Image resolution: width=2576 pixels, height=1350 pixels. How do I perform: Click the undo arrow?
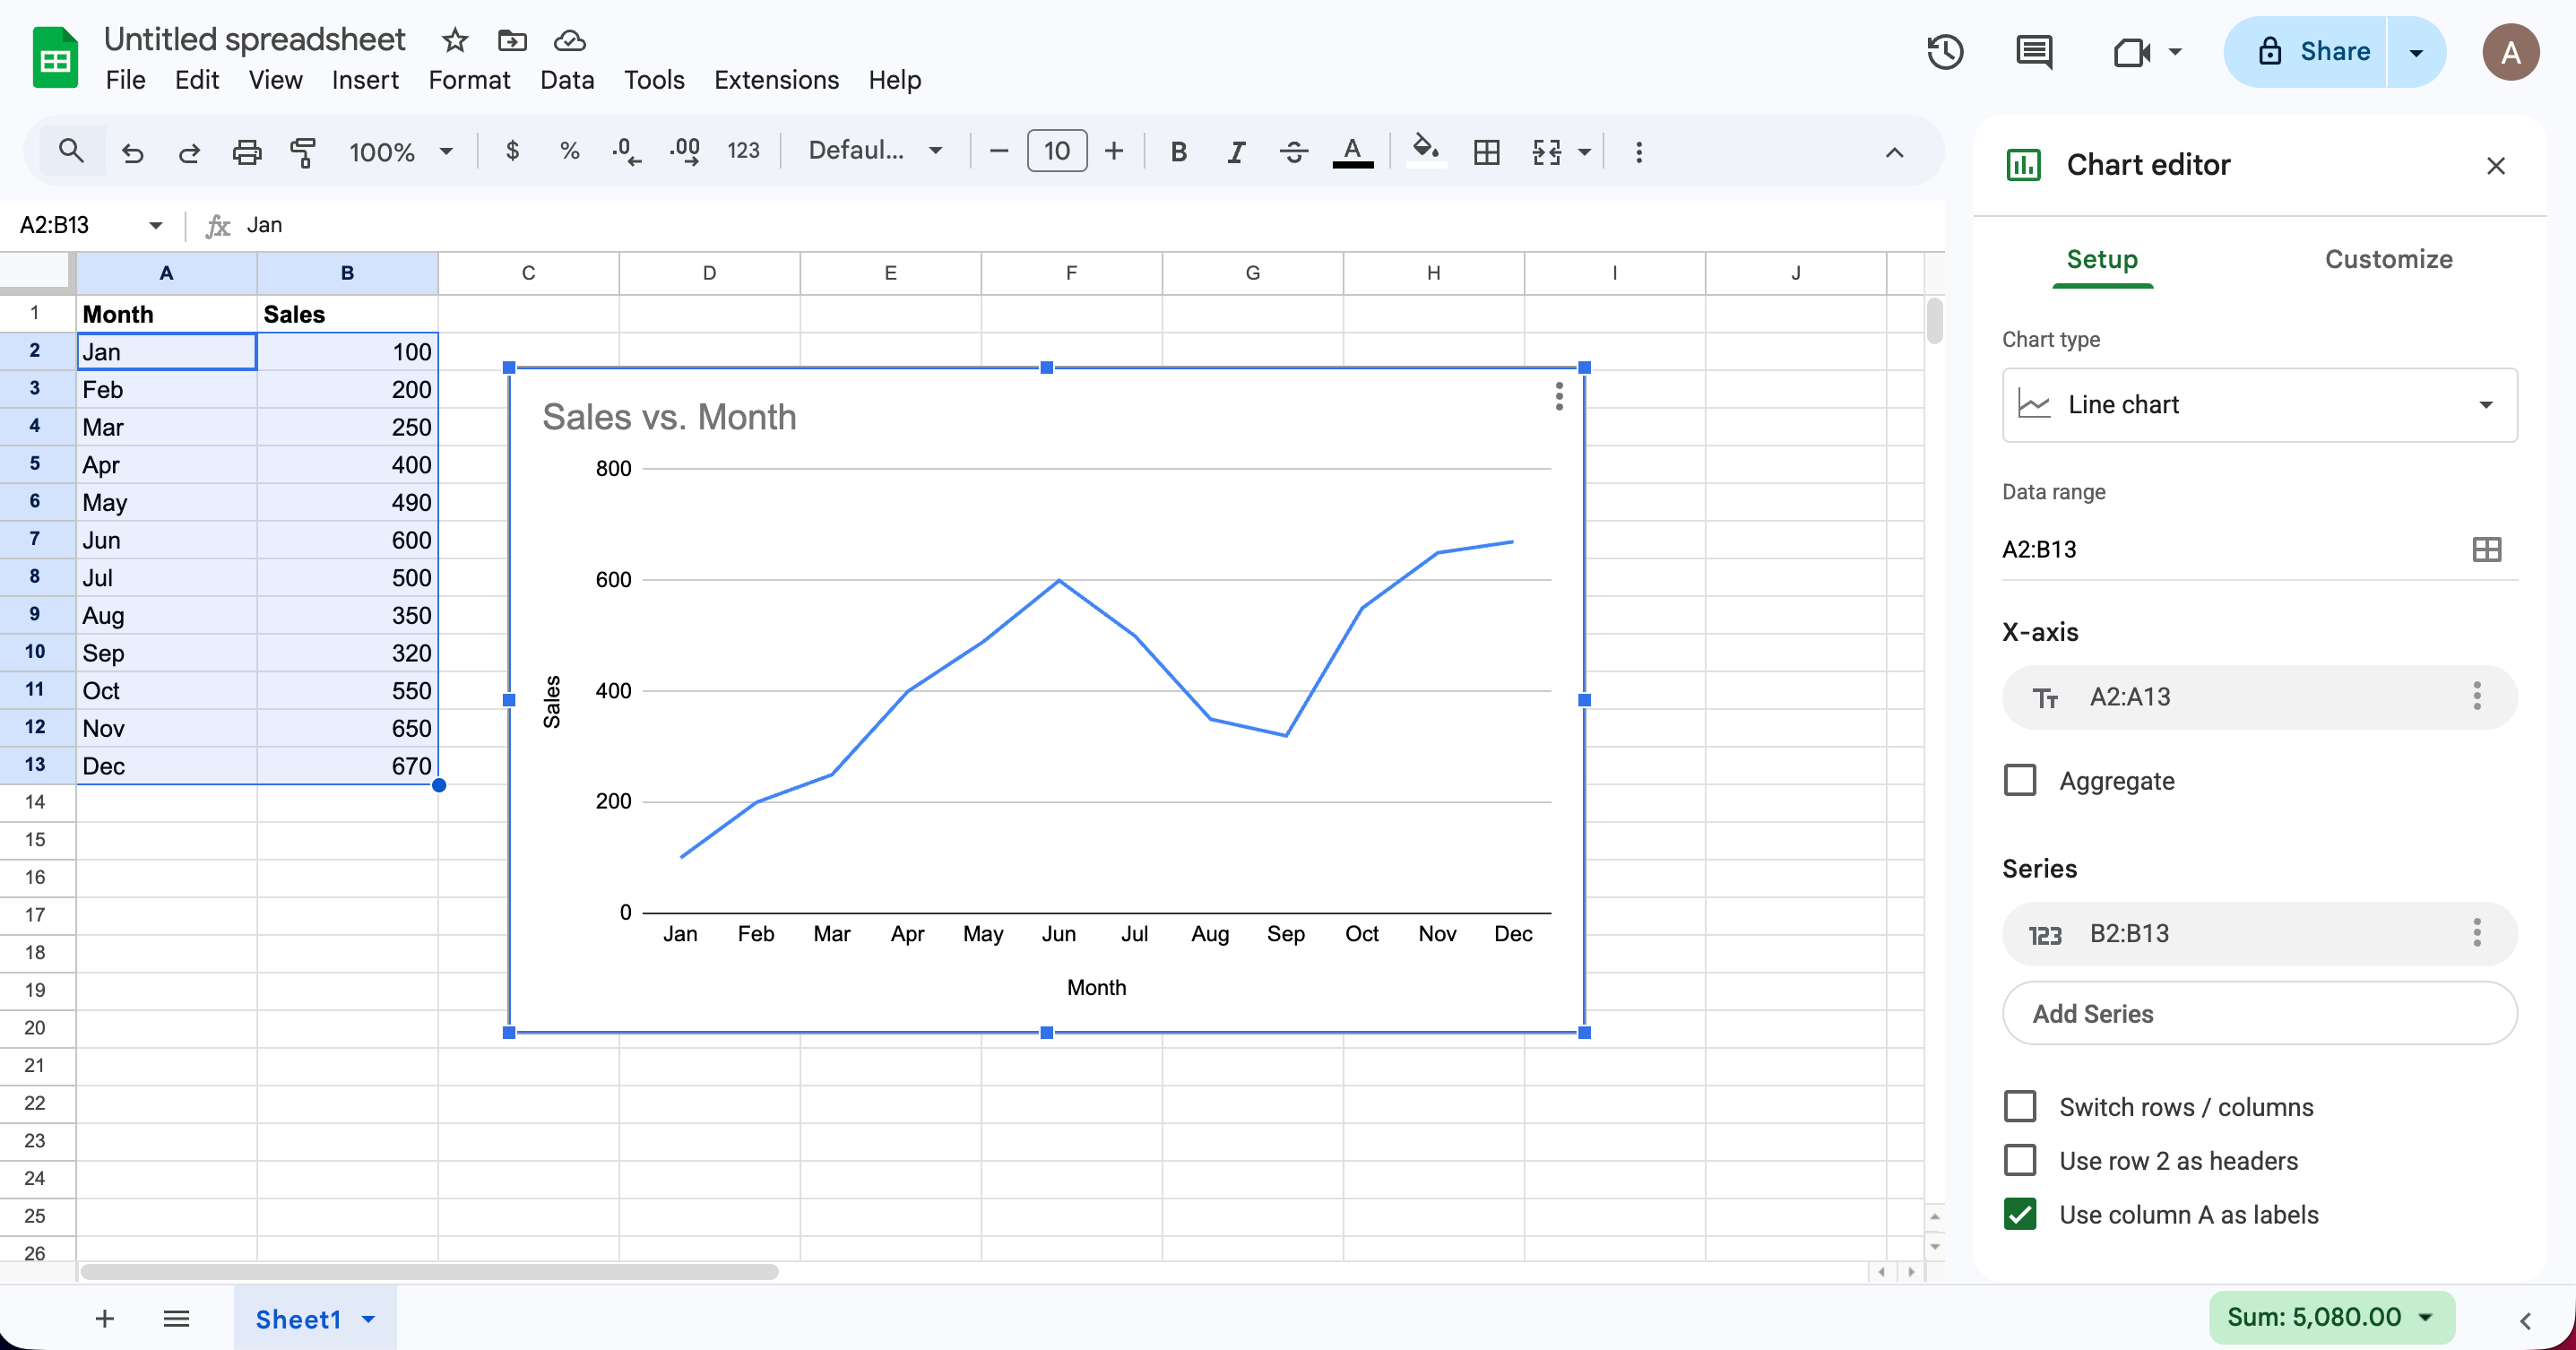(x=132, y=152)
